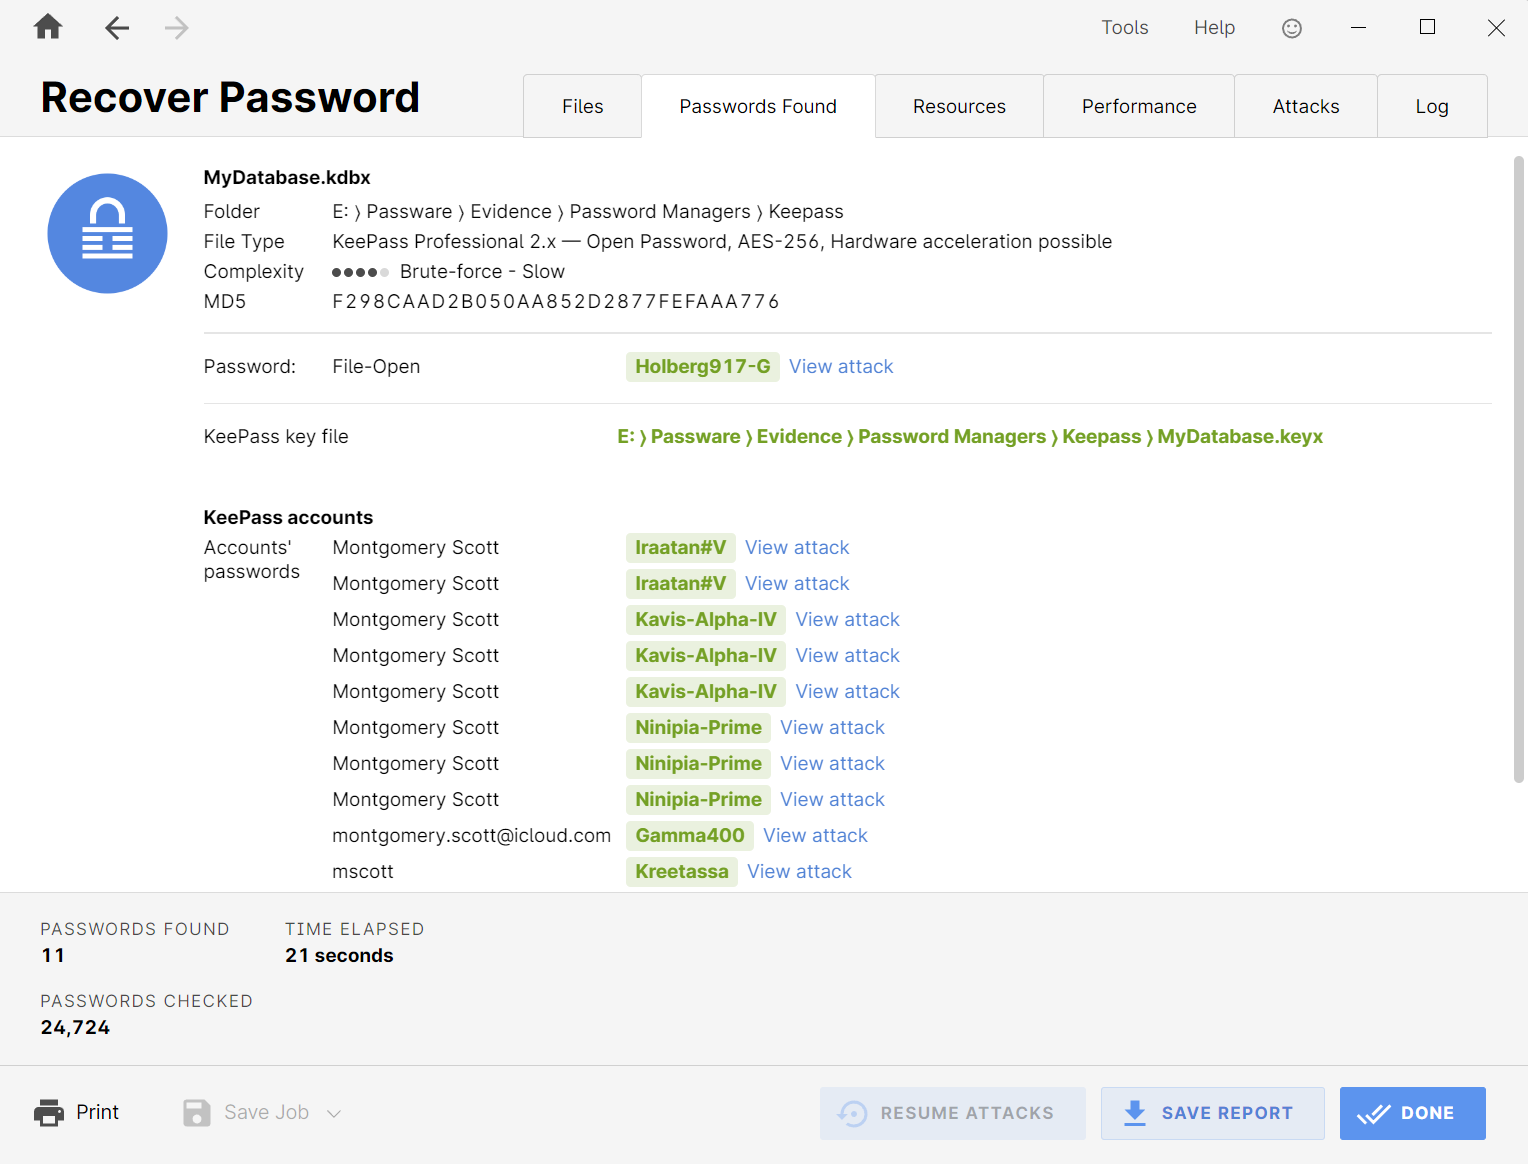
Task: Click the back navigation arrow
Action: [x=116, y=28]
